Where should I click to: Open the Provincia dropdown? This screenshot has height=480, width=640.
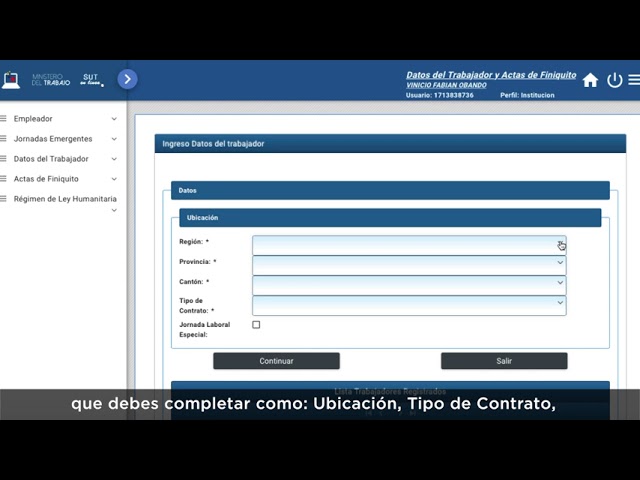(409, 264)
